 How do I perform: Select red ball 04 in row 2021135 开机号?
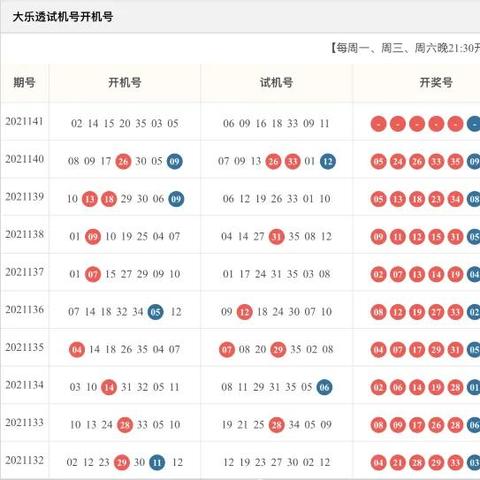77,350
